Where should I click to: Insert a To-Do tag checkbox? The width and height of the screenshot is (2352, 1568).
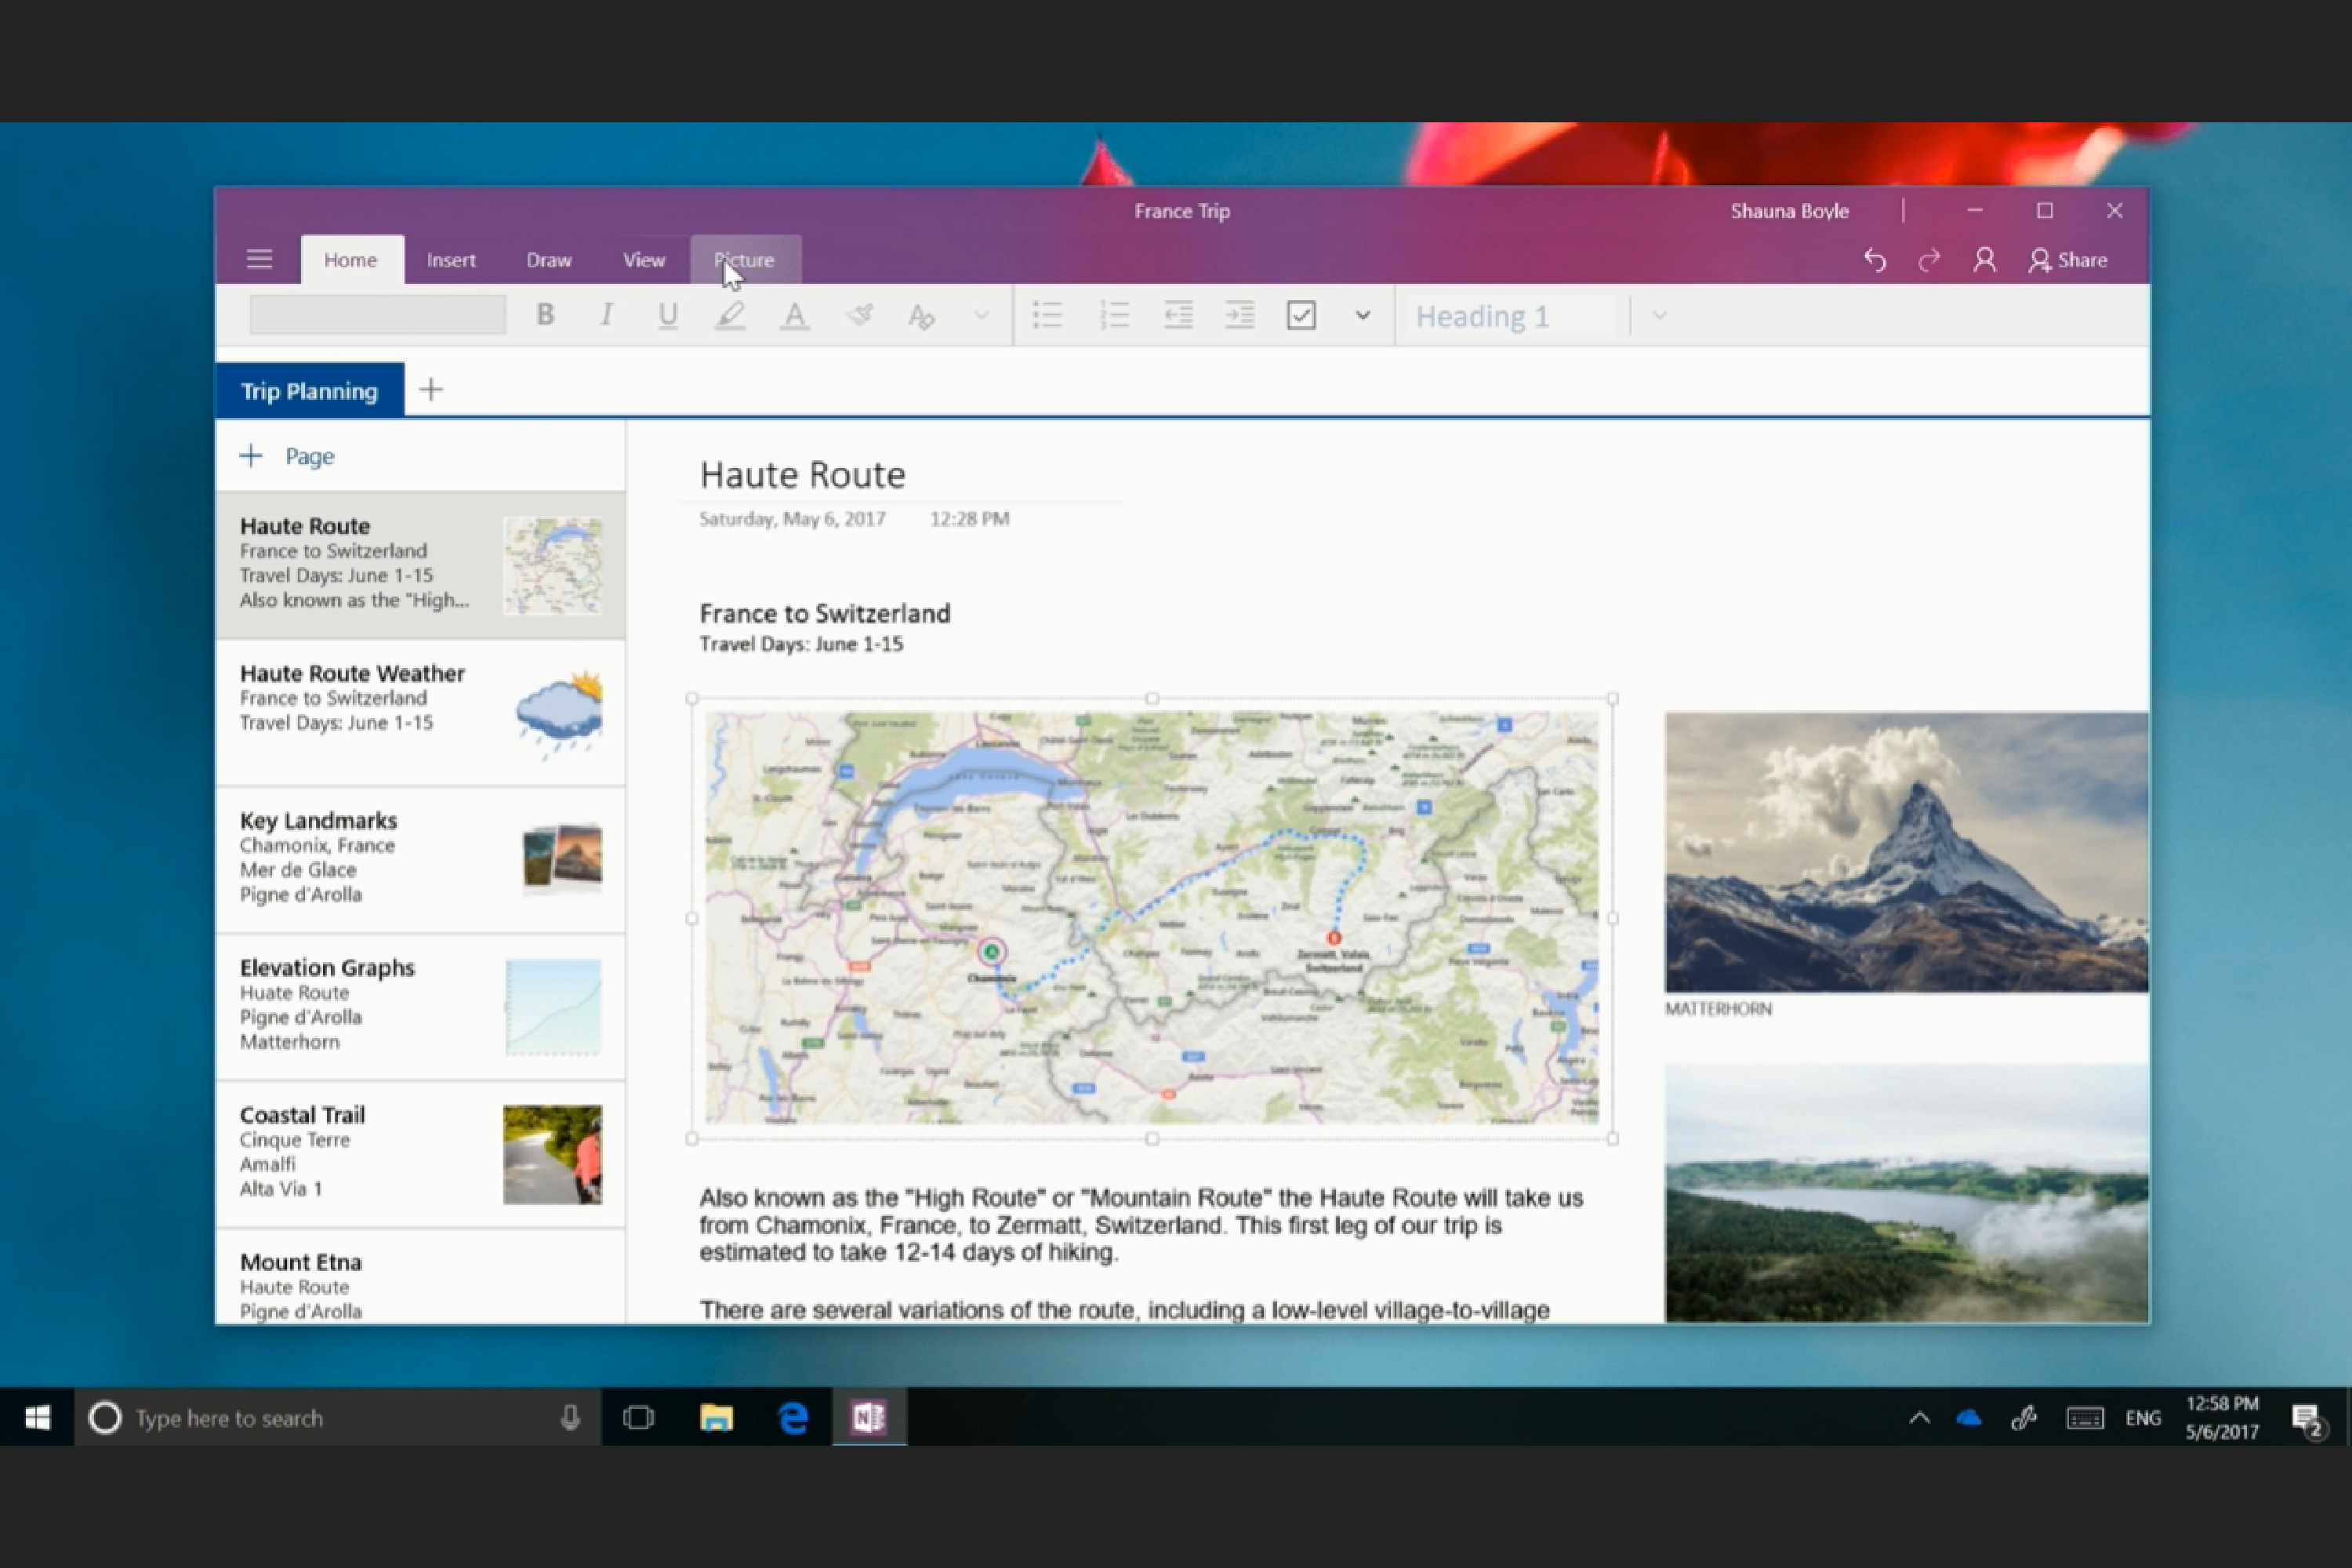click(1301, 315)
